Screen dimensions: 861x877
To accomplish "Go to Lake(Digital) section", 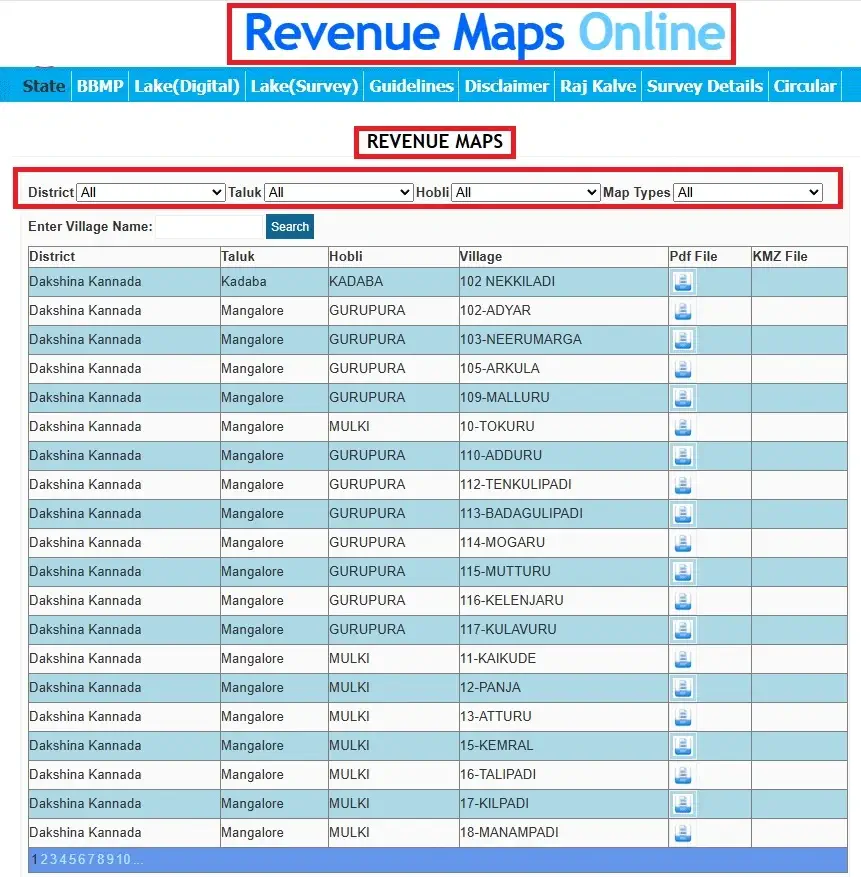I will click(187, 86).
